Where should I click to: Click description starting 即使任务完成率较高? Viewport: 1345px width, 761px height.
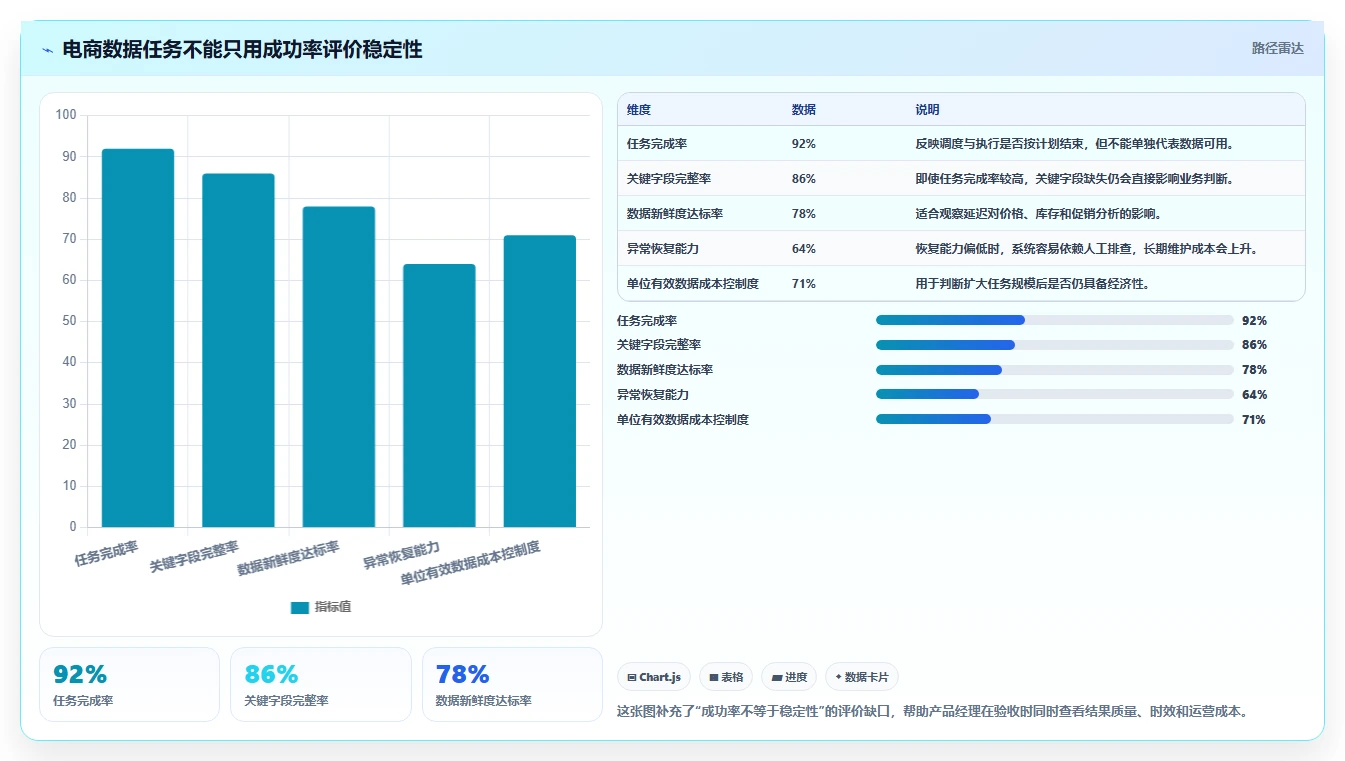1074,179
